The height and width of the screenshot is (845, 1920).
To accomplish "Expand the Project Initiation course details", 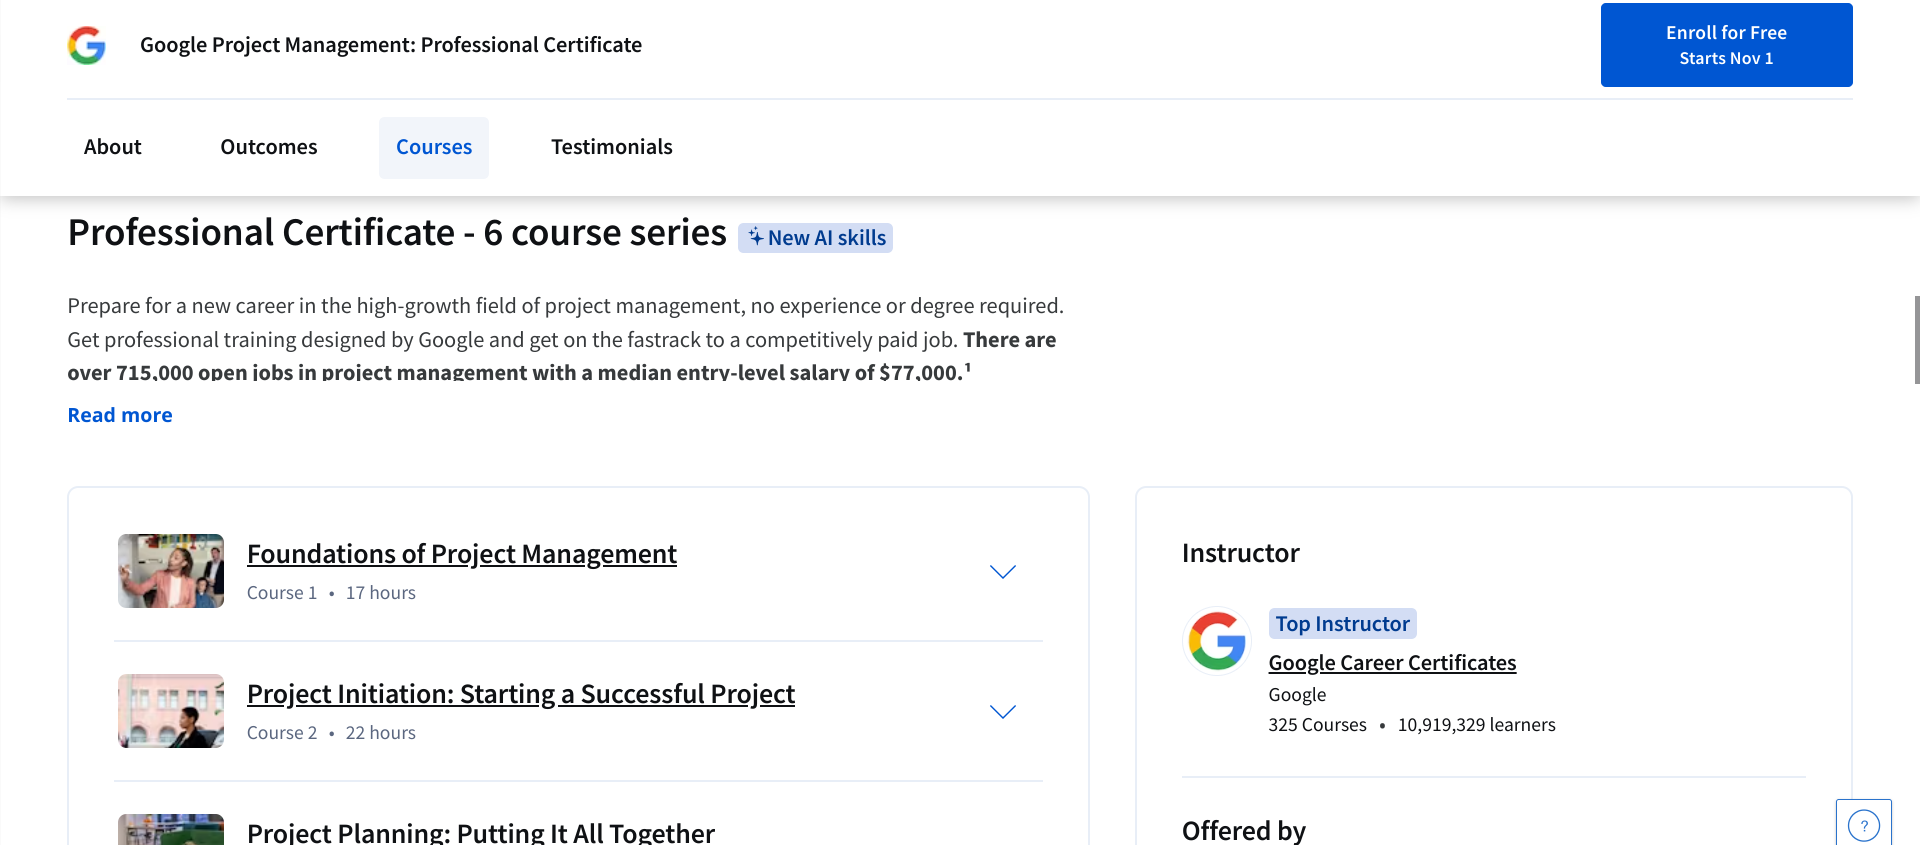I will [x=1002, y=712].
